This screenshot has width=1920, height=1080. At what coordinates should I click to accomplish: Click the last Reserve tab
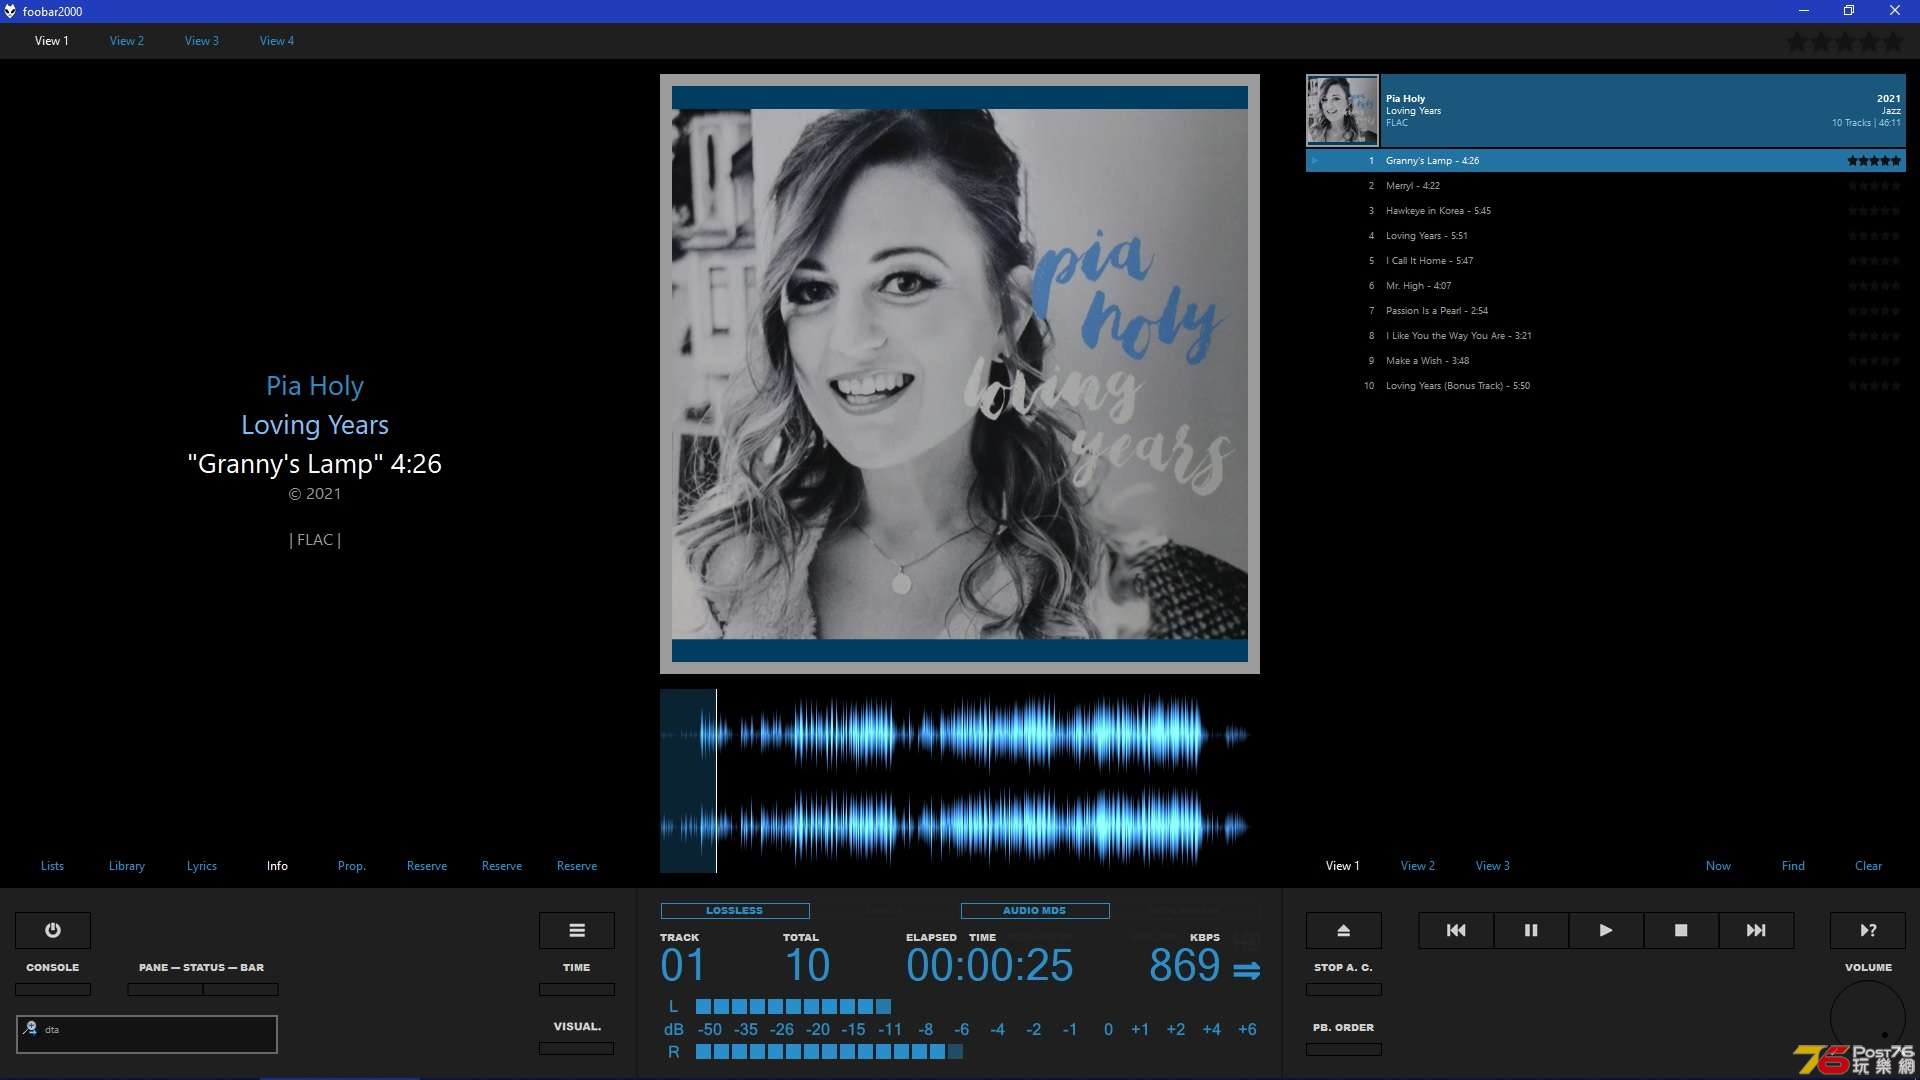coord(577,866)
